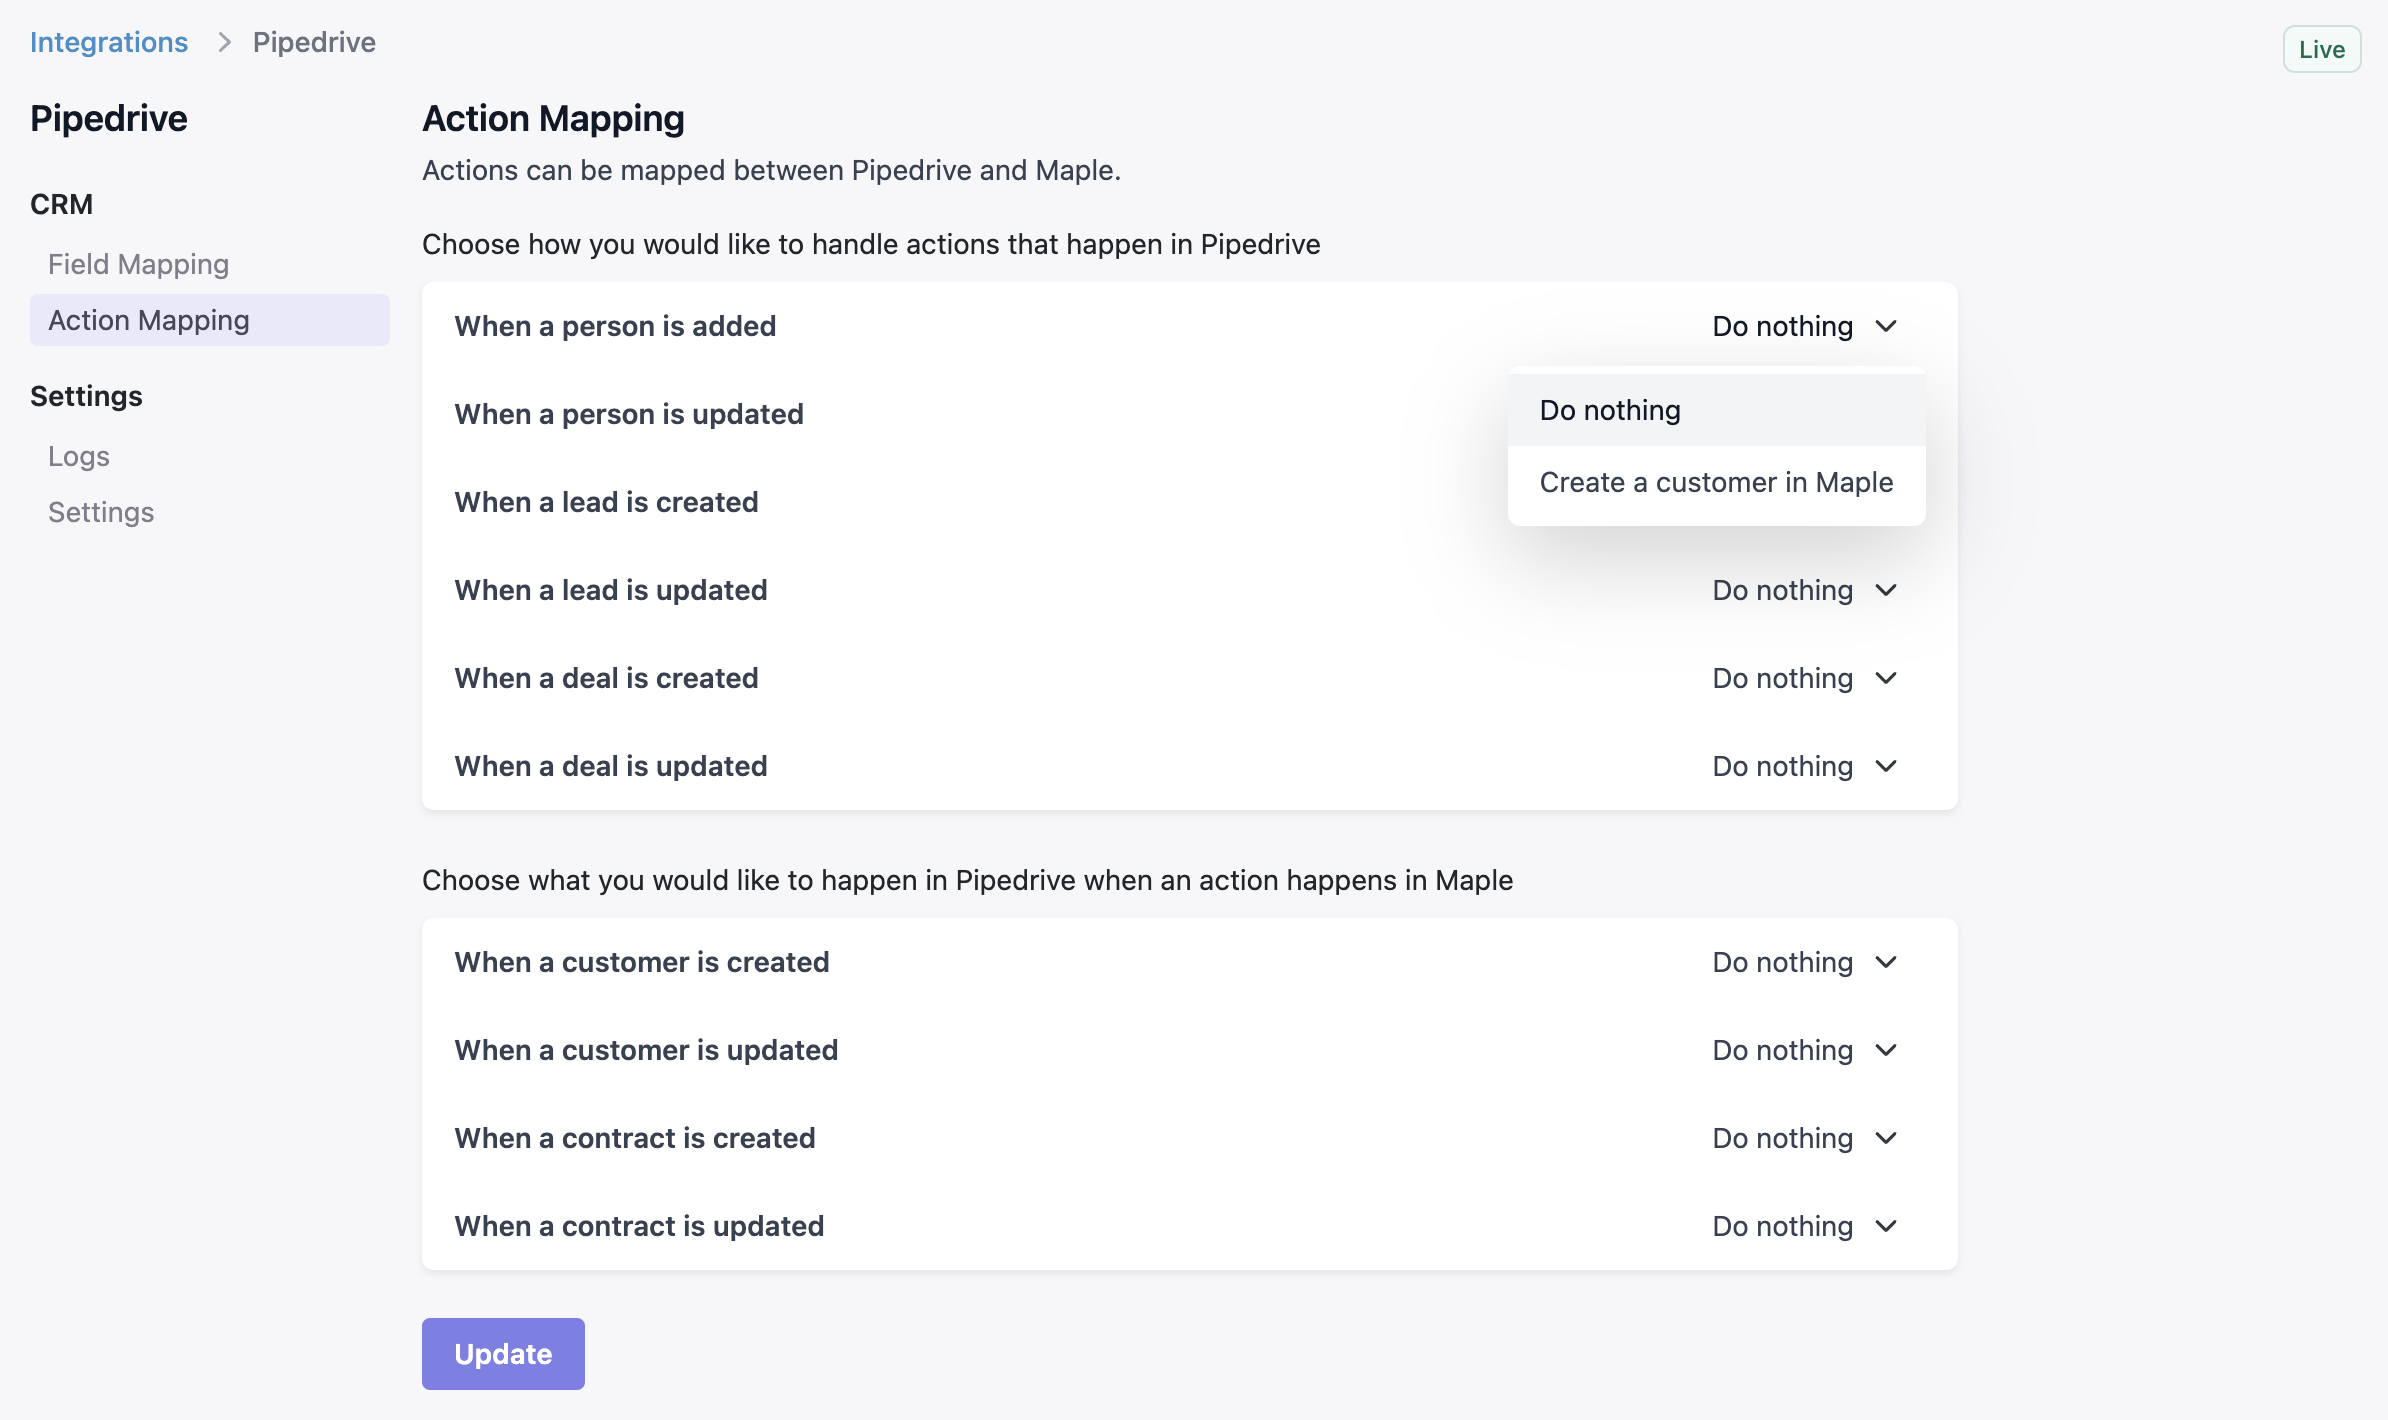2388x1420 pixels.
Task: Open Settings sidebar item
Action: (101, 512)
